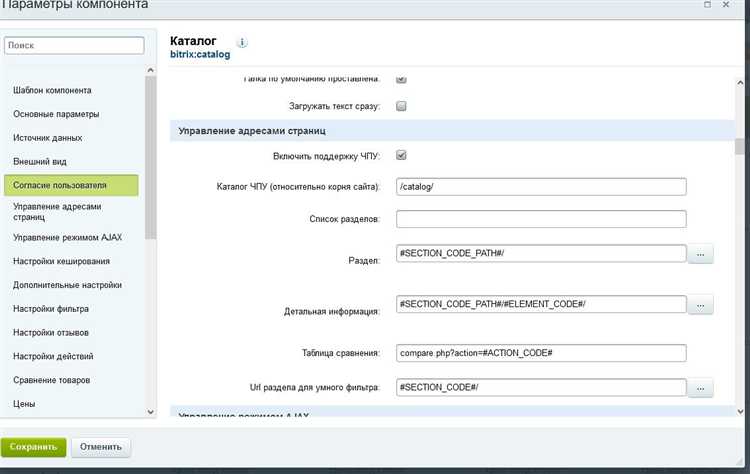
Task: Open the Источник данных section
Action: [47, 138]
